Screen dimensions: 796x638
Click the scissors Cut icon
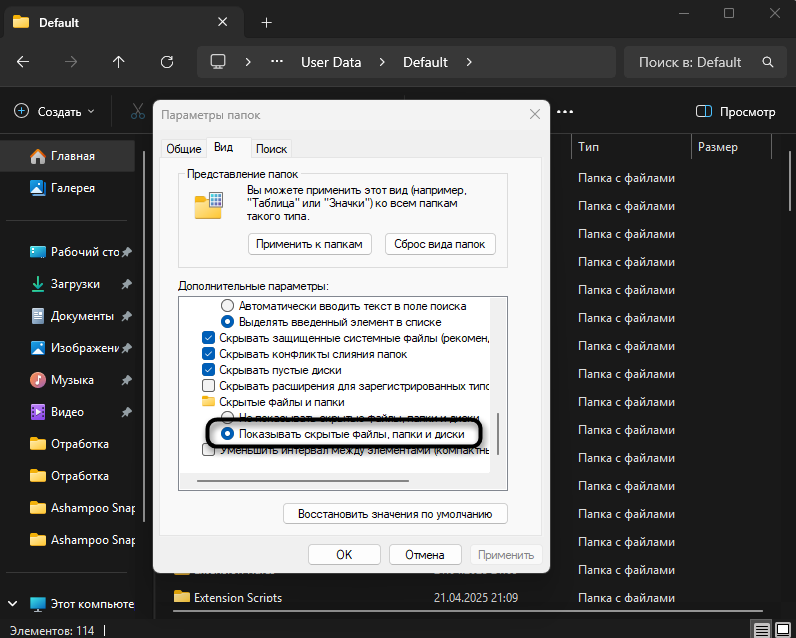click(138, 112)
